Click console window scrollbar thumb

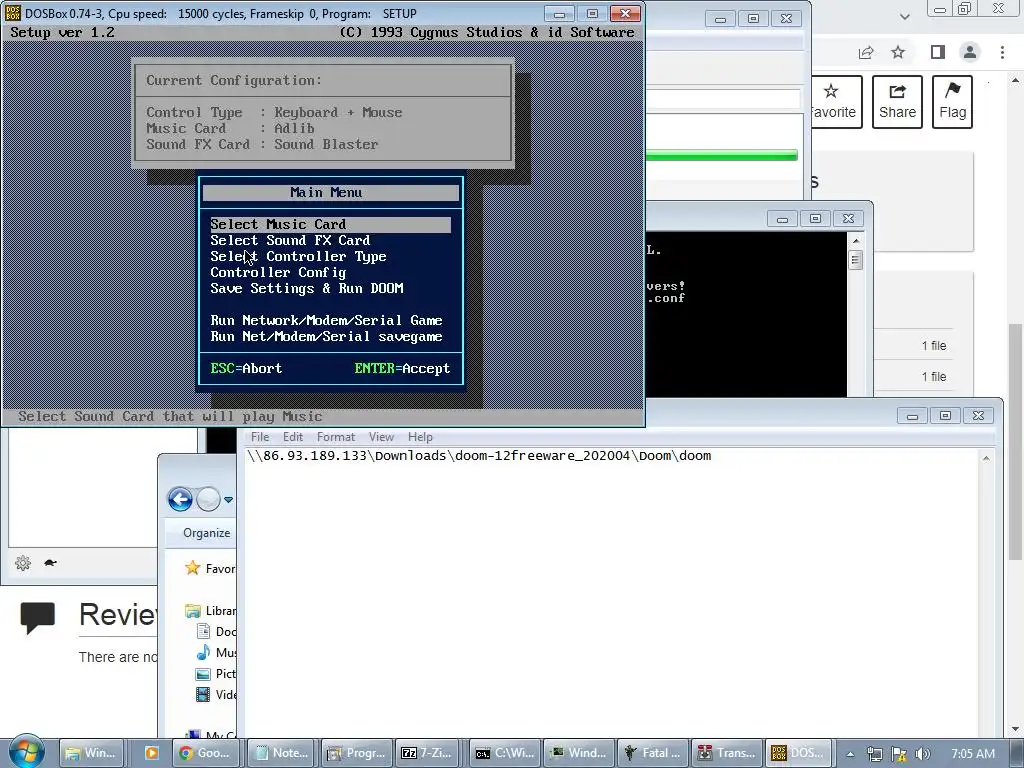(856, 260)
